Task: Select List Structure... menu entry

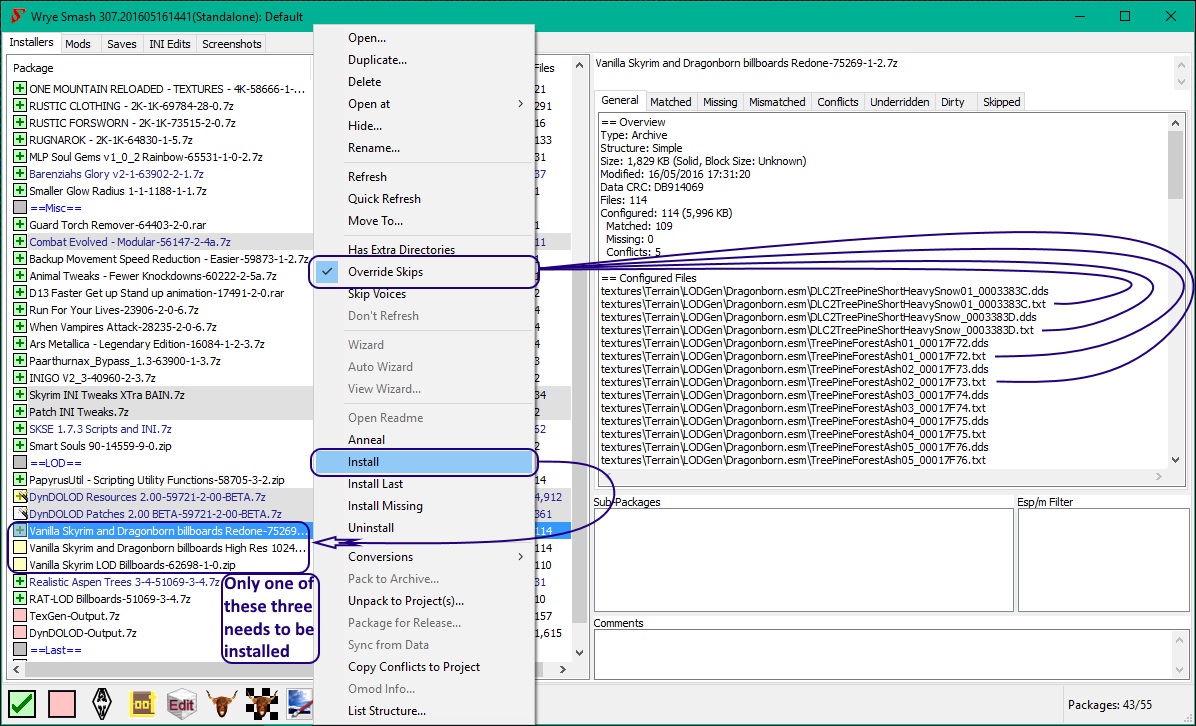Action: [x=423, y=711]
